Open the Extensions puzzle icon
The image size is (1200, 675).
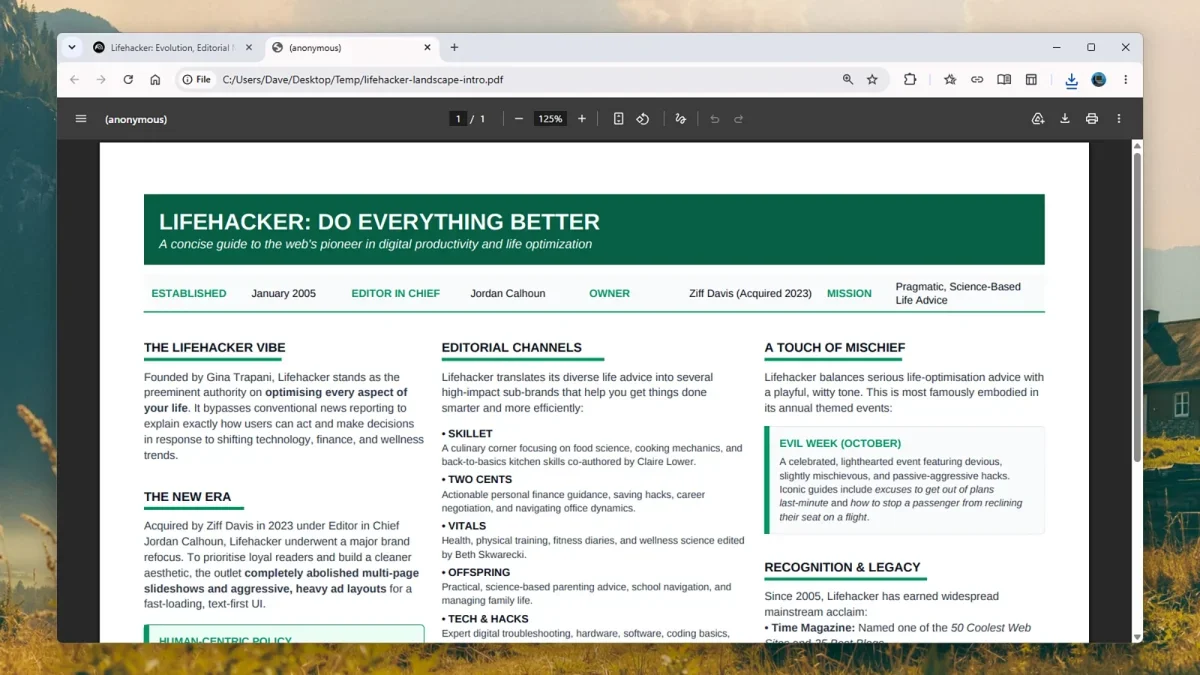pos(910,79)
